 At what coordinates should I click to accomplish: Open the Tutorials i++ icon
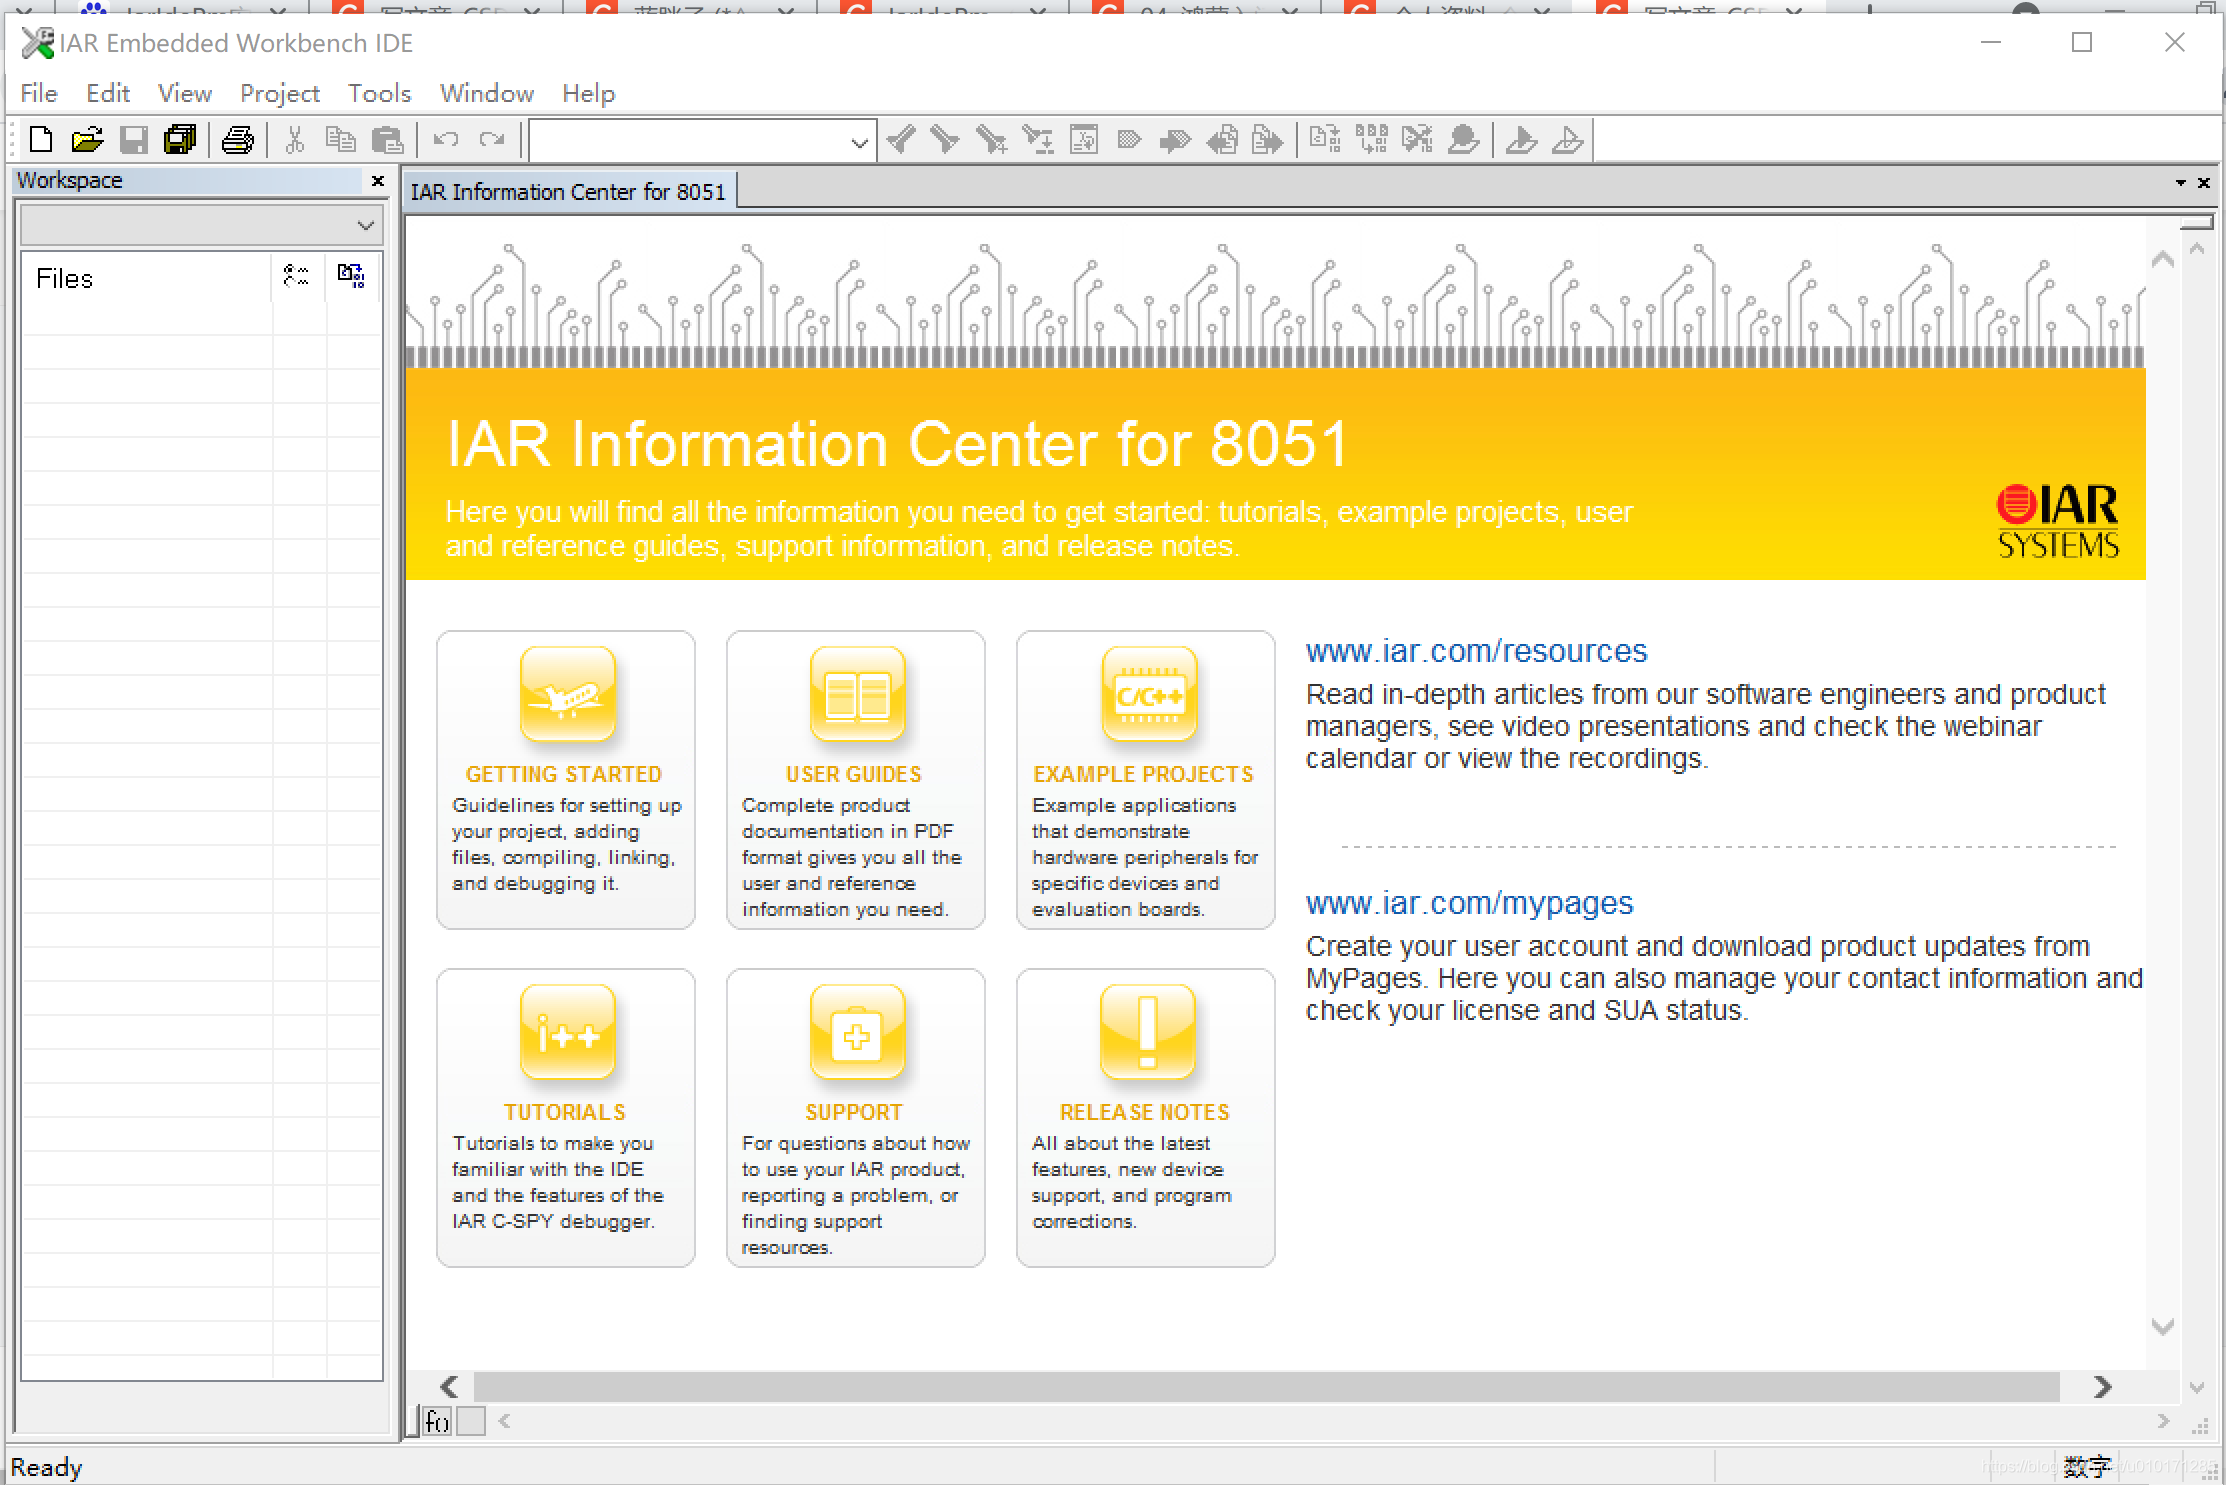(567, 1032)
